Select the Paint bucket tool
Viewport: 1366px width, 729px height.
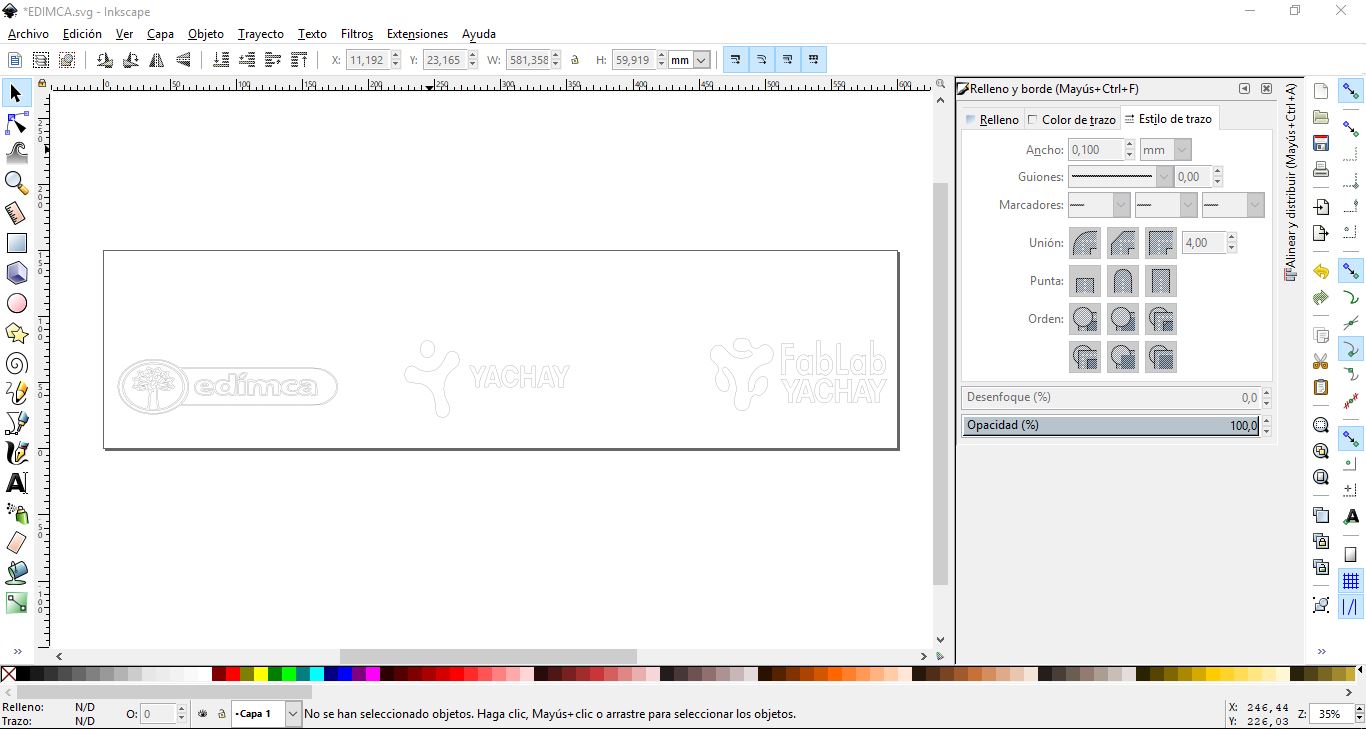(x=16, y=573)
